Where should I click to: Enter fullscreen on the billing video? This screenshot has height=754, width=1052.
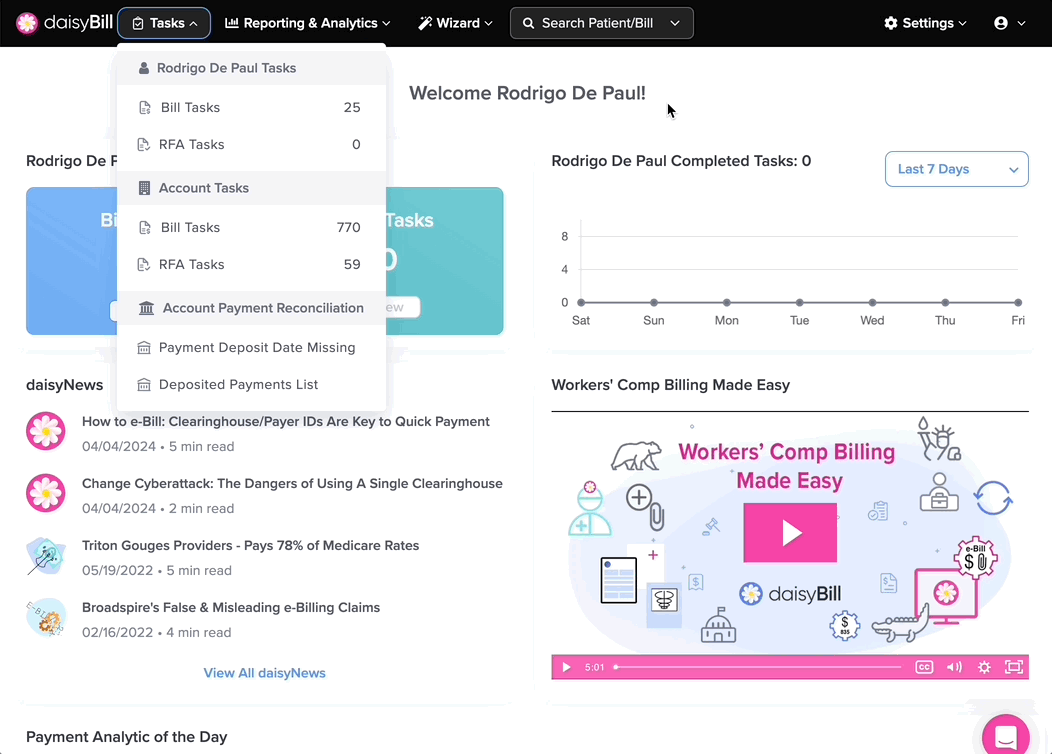pos(1015,667)
